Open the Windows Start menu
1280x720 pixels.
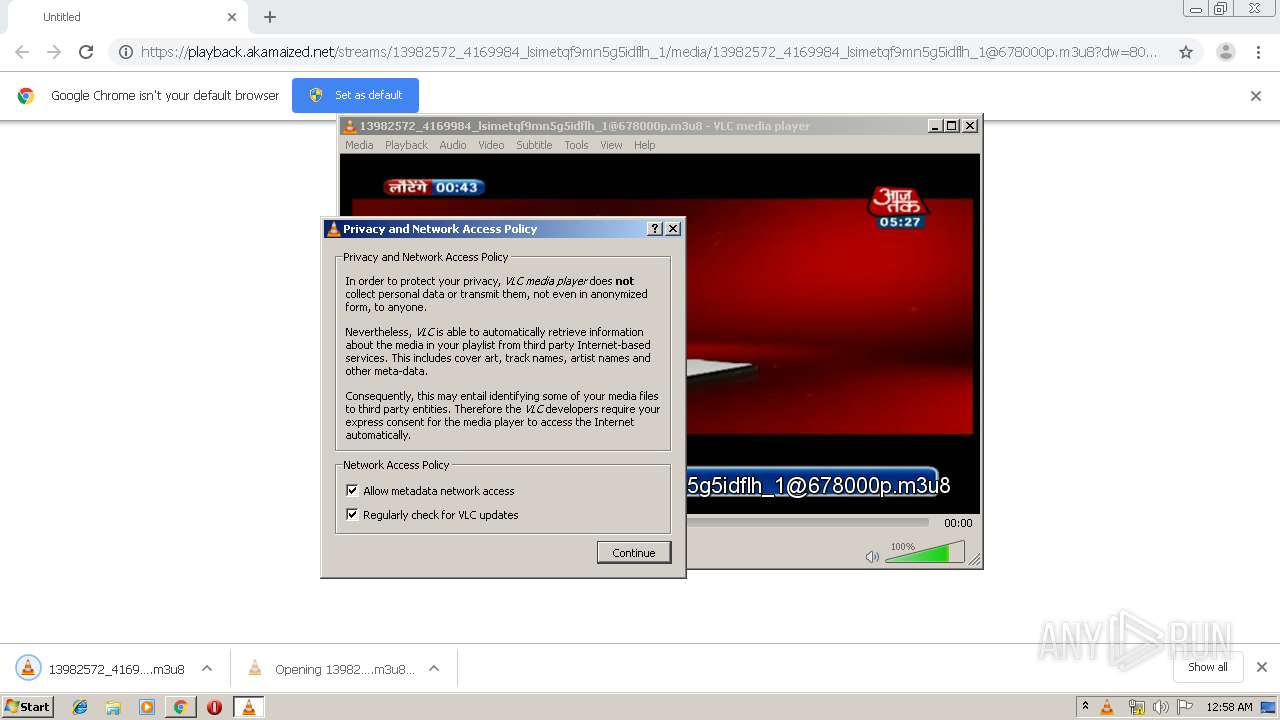click(28, 707)
